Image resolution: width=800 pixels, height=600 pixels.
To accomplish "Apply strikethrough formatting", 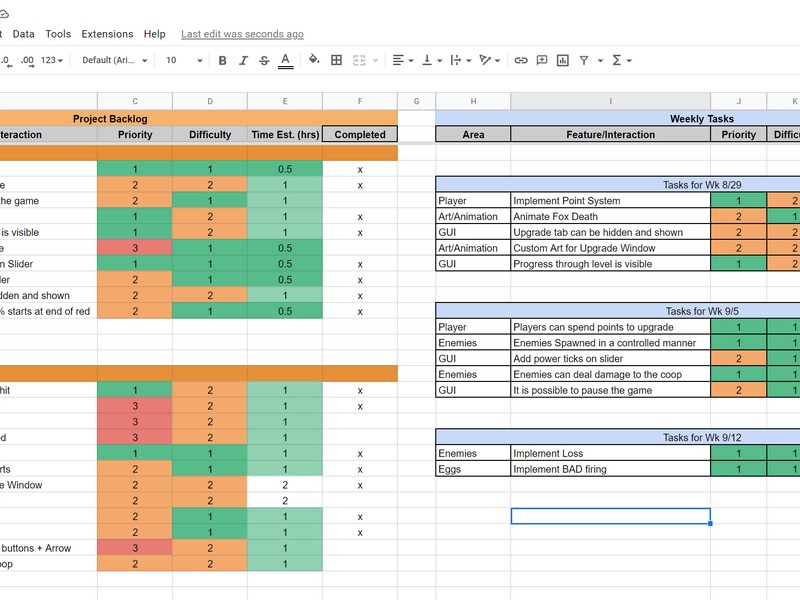I will coord(264,61).
